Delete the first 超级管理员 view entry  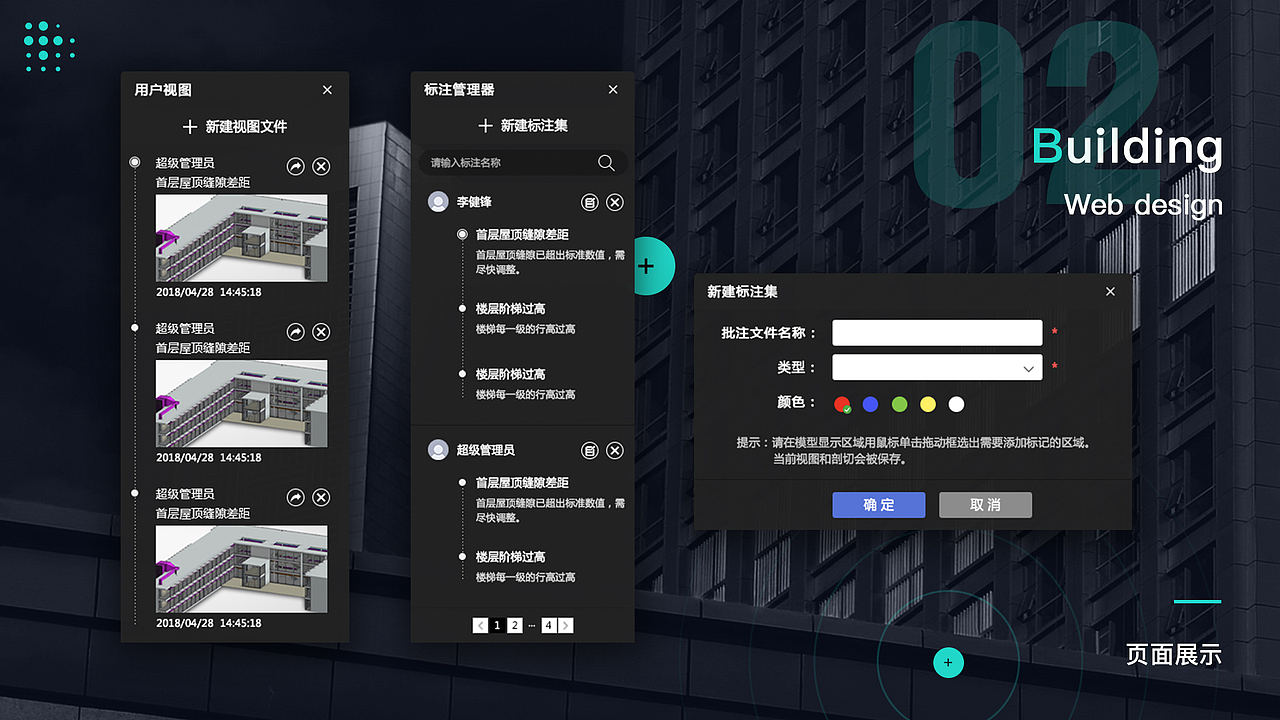321,166
